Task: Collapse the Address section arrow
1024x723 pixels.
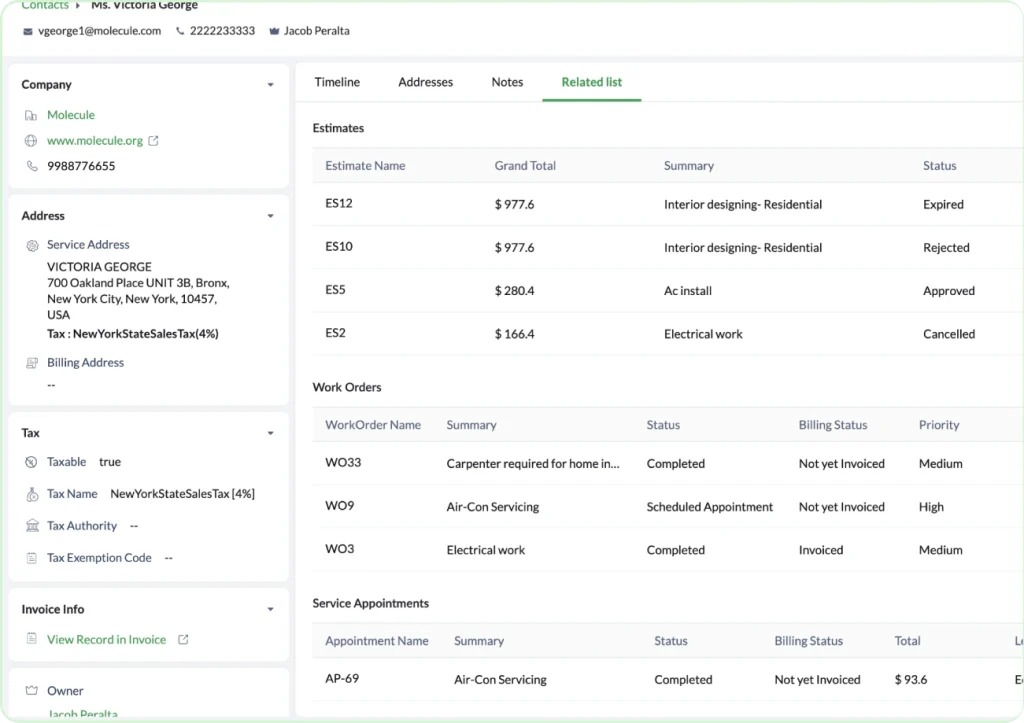Action: click(270, 216)
